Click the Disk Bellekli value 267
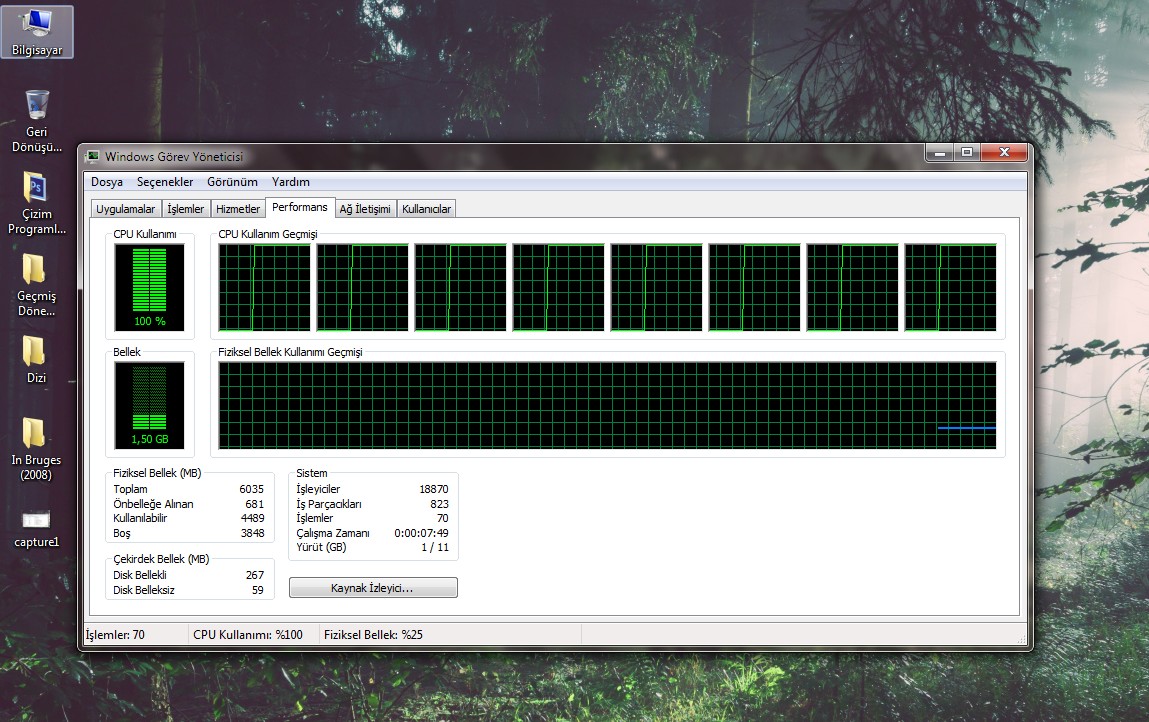The width and height of the screenshot is (1149, 722). 255,575
